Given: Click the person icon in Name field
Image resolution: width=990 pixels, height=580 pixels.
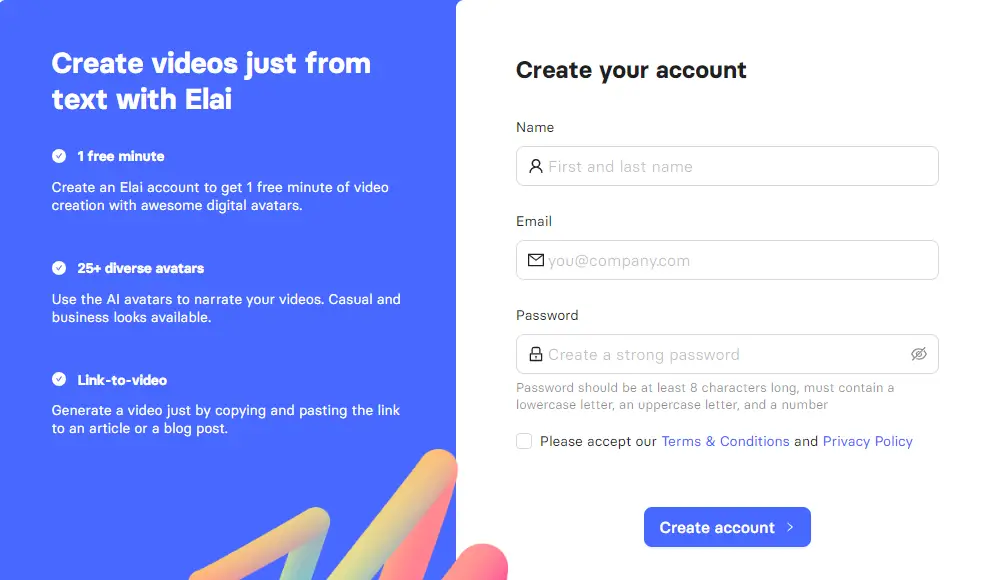Looking at the screenshot, I should (x=535, y=166).
